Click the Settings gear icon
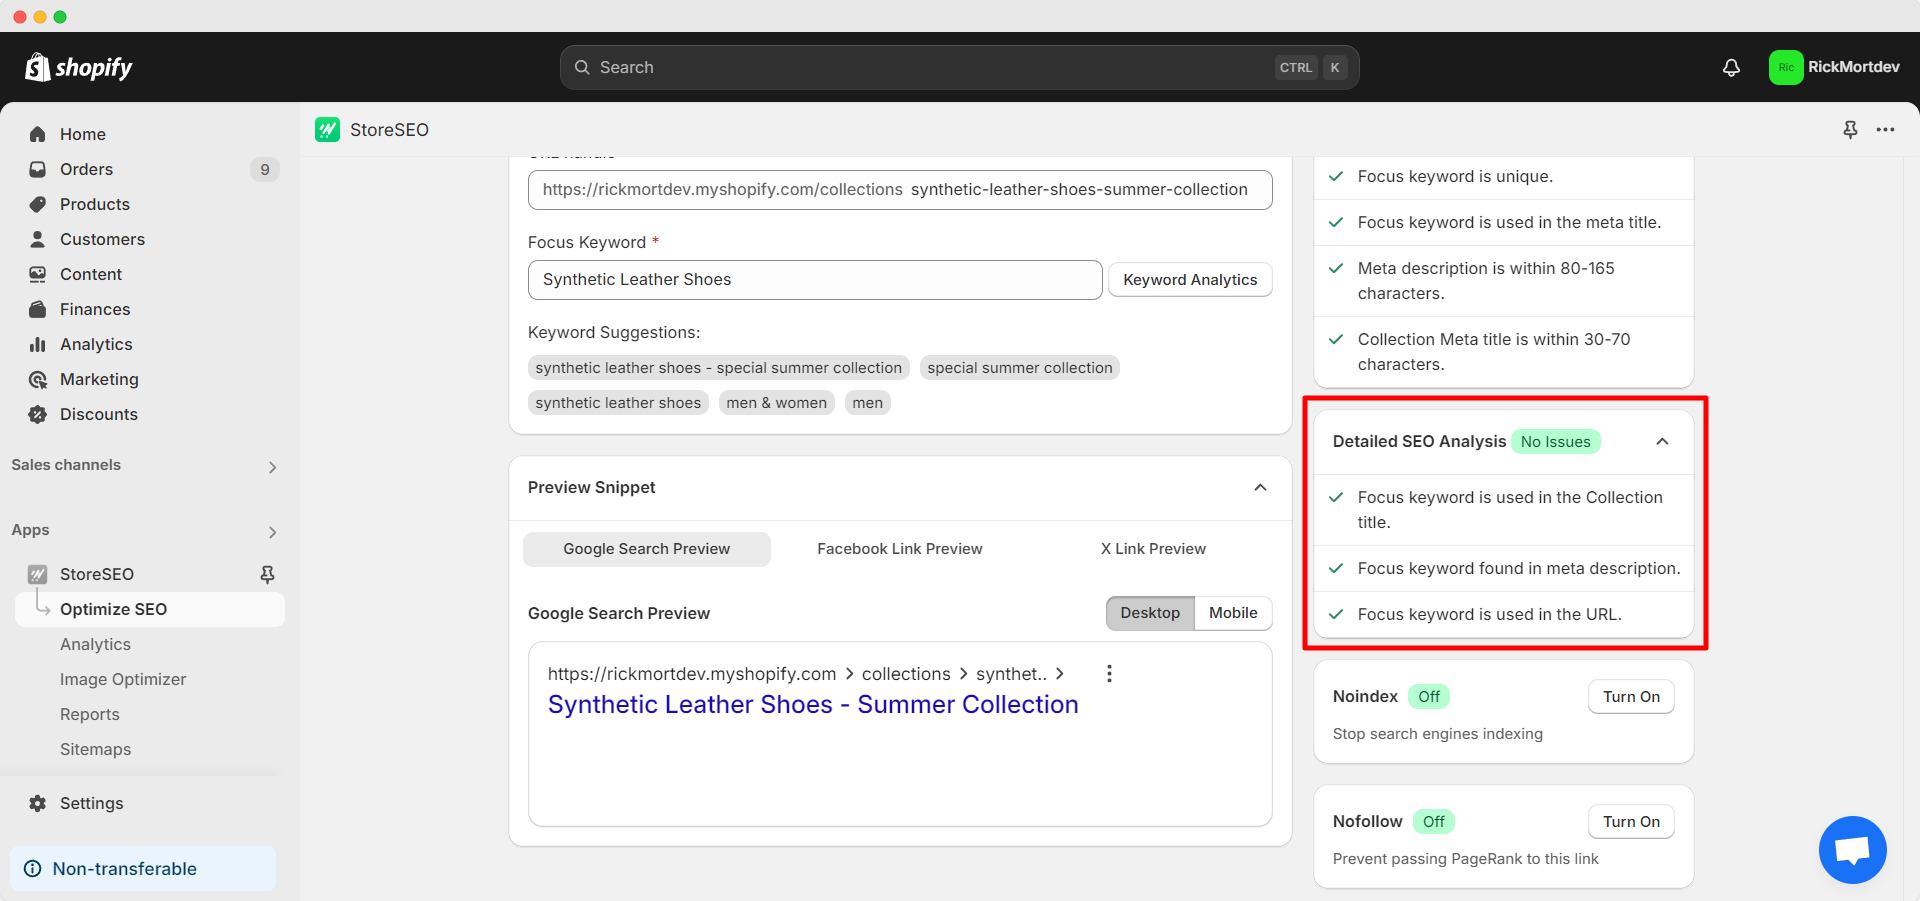1920x901 pixels. point(38,803)
